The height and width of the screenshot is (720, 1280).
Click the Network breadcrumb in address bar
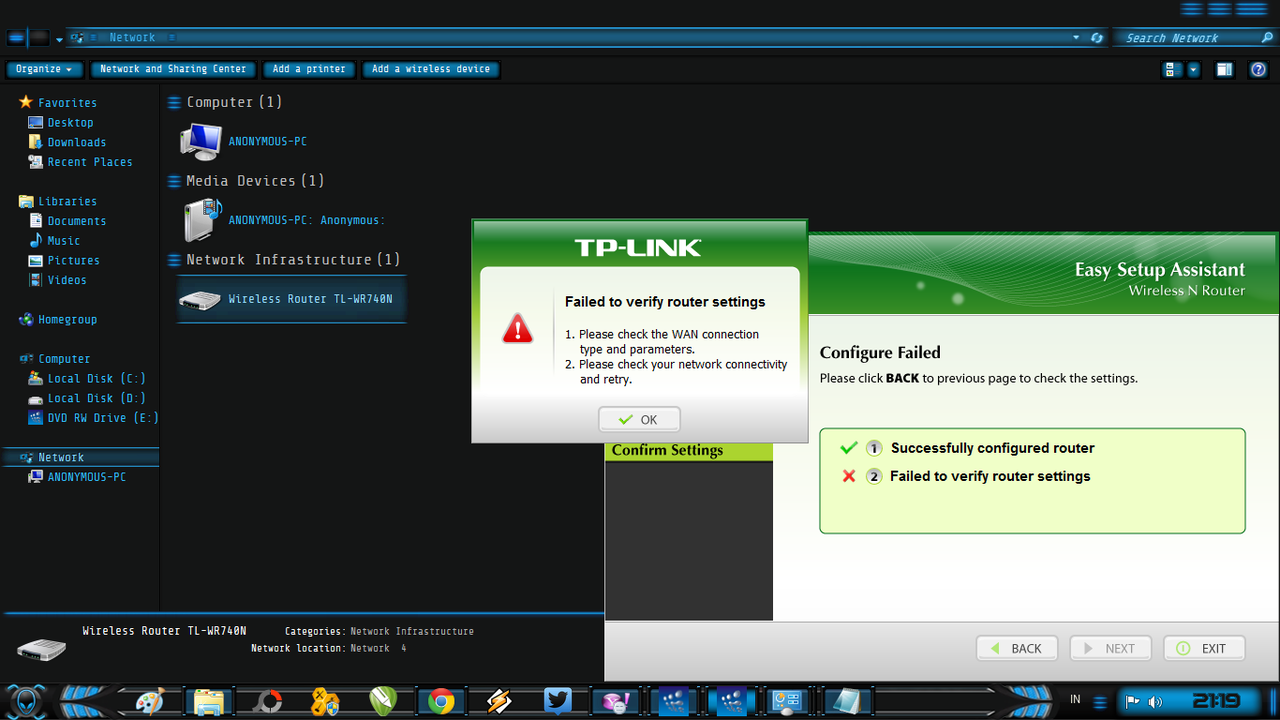tap(132, 38)
